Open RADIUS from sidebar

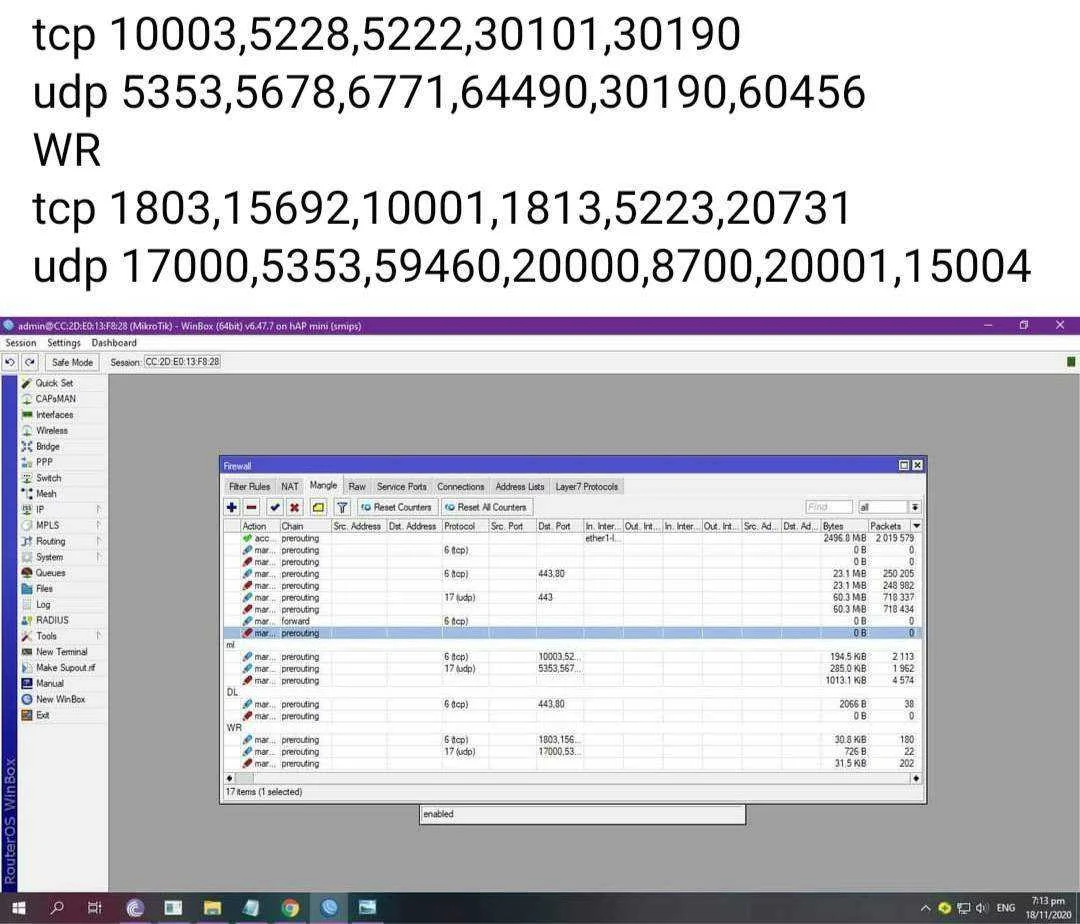point(52,620)
